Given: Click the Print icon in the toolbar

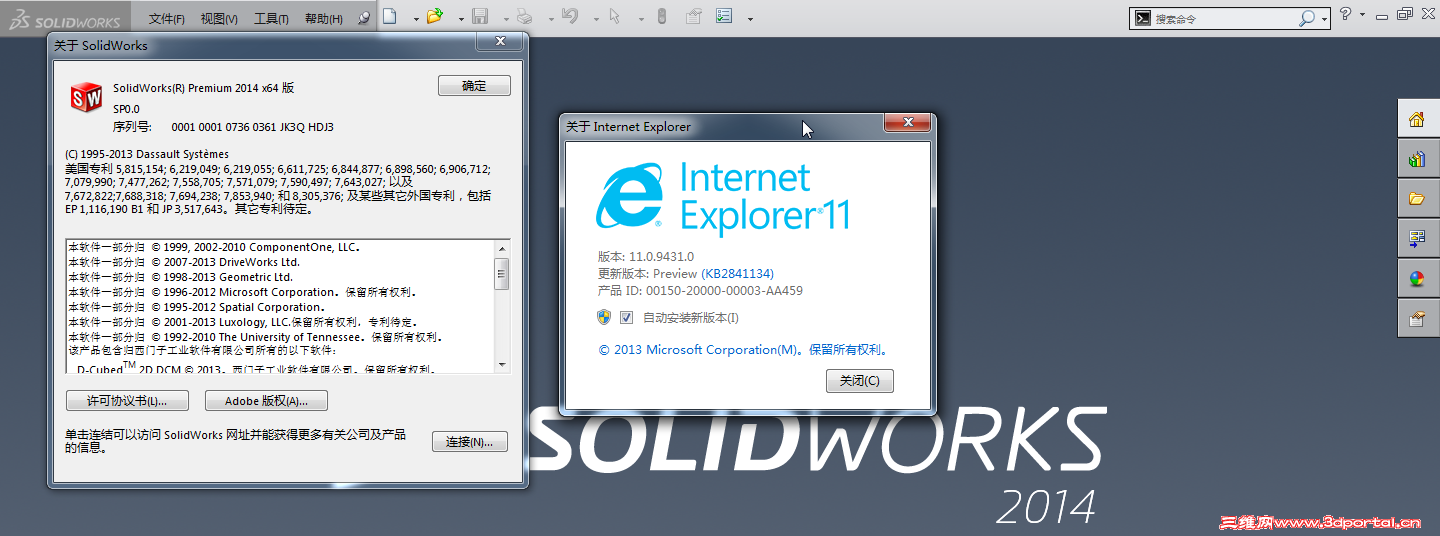Looking at the screenshot, I should [524, 16].
